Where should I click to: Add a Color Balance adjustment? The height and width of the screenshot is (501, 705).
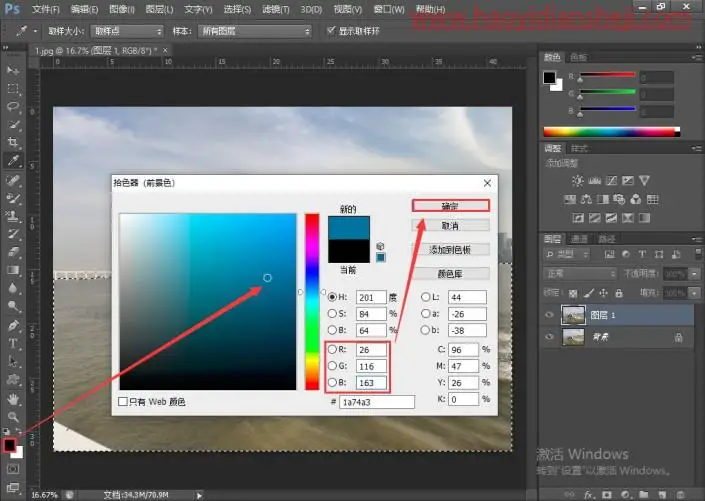coord(586,199)
